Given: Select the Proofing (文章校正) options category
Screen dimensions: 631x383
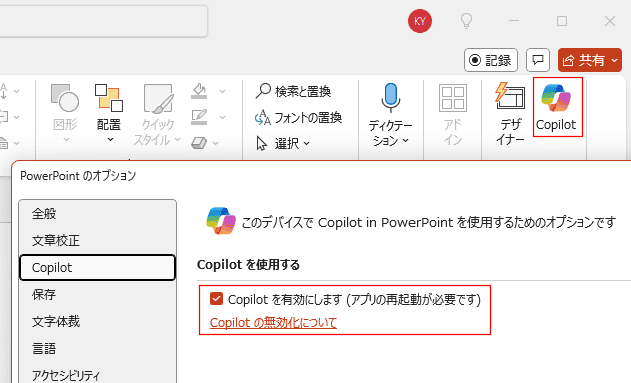Looking at the screenshot, I should click(x=97, y=241).
